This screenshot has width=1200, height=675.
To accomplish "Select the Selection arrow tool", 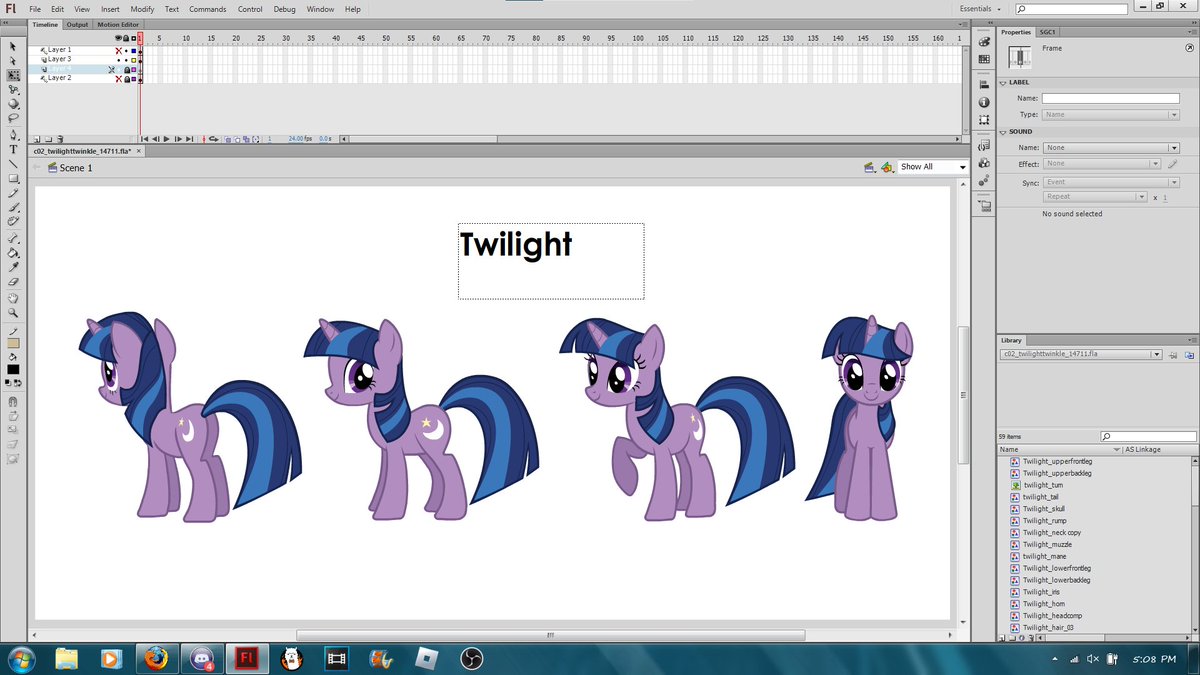I will coord(13,46).
